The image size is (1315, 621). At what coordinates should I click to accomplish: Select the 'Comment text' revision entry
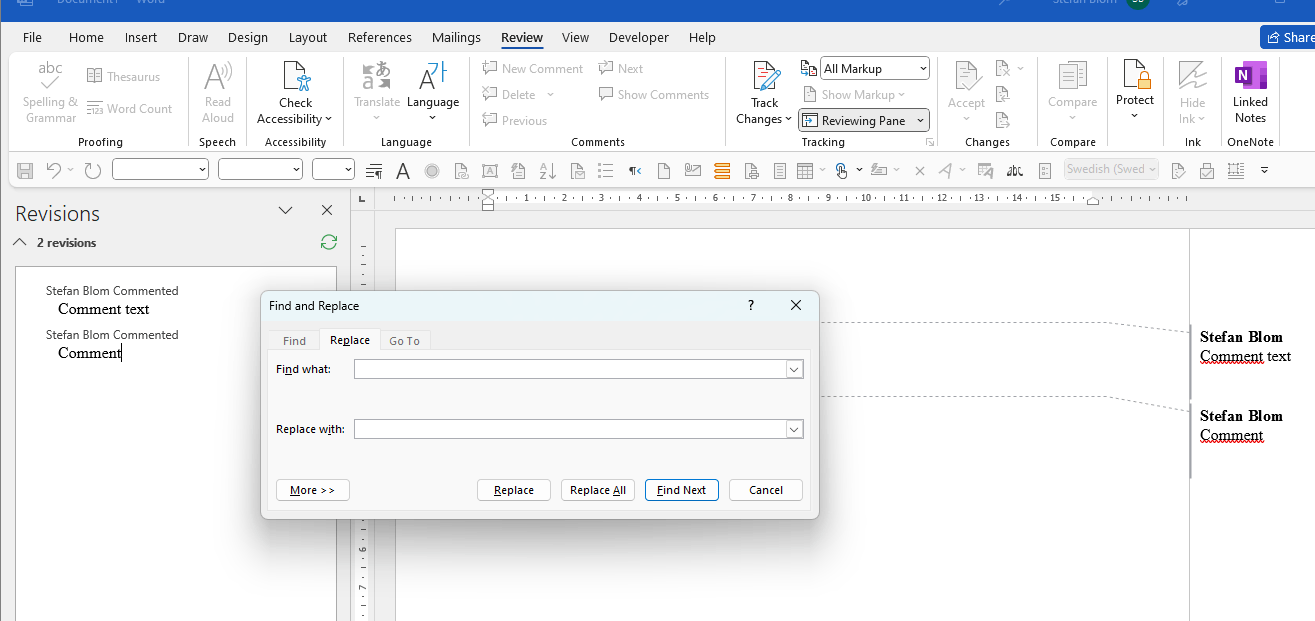[x=104, y=309]
